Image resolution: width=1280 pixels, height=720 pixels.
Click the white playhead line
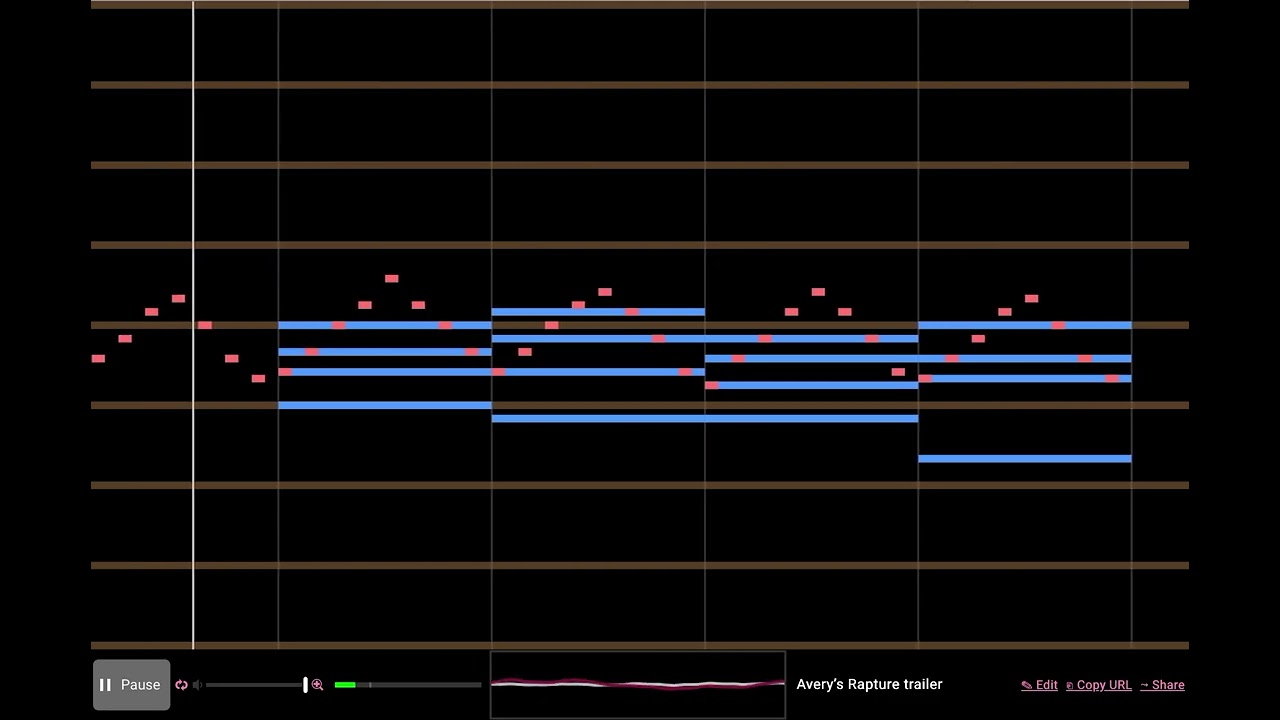(x=193, y=325)
